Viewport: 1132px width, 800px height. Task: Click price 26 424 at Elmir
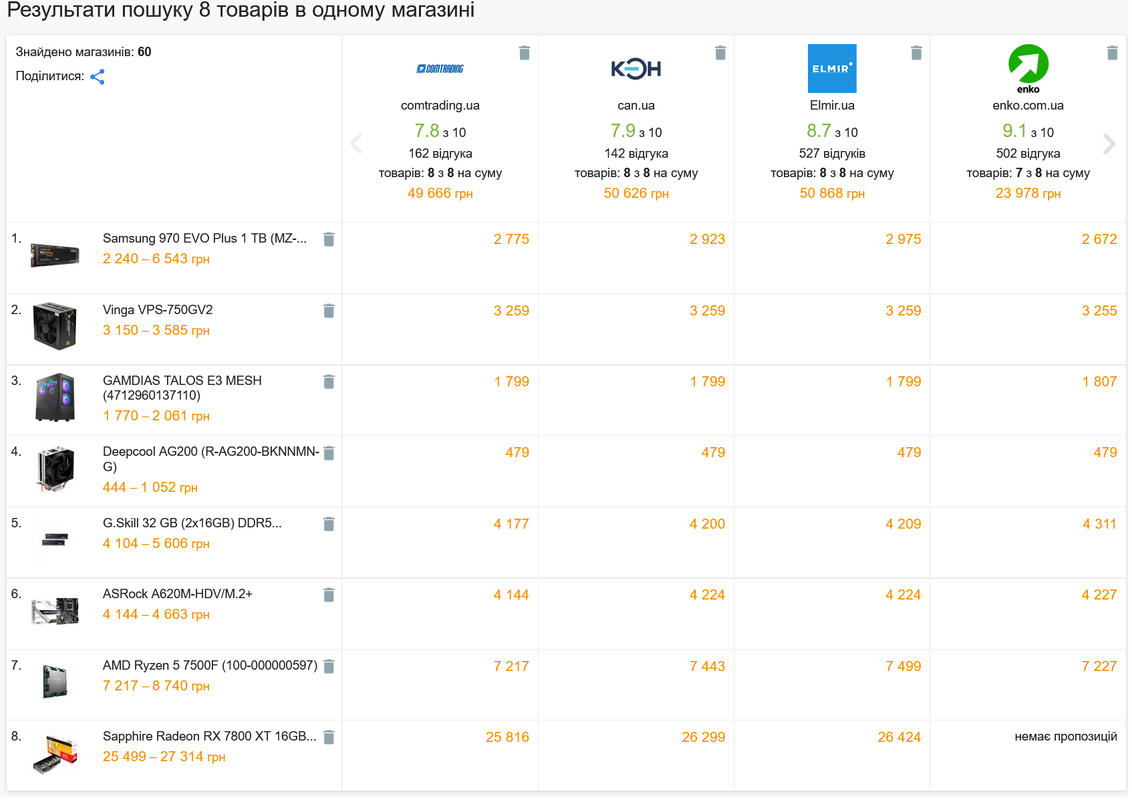pyautogui.click(x=900, y=737)
